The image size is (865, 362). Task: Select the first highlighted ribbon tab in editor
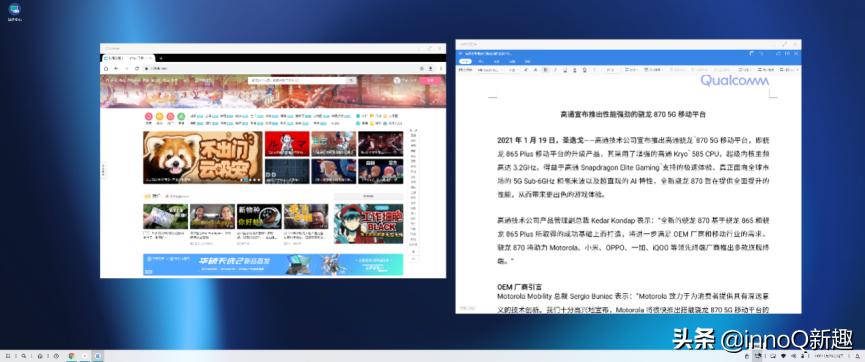pyautogui.click(x=465, y=62)
